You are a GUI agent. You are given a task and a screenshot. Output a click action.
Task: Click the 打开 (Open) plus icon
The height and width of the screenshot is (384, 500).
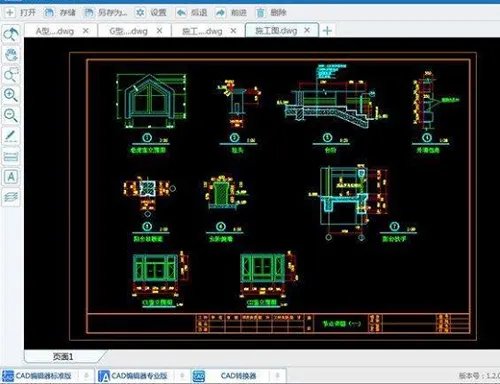10,13
